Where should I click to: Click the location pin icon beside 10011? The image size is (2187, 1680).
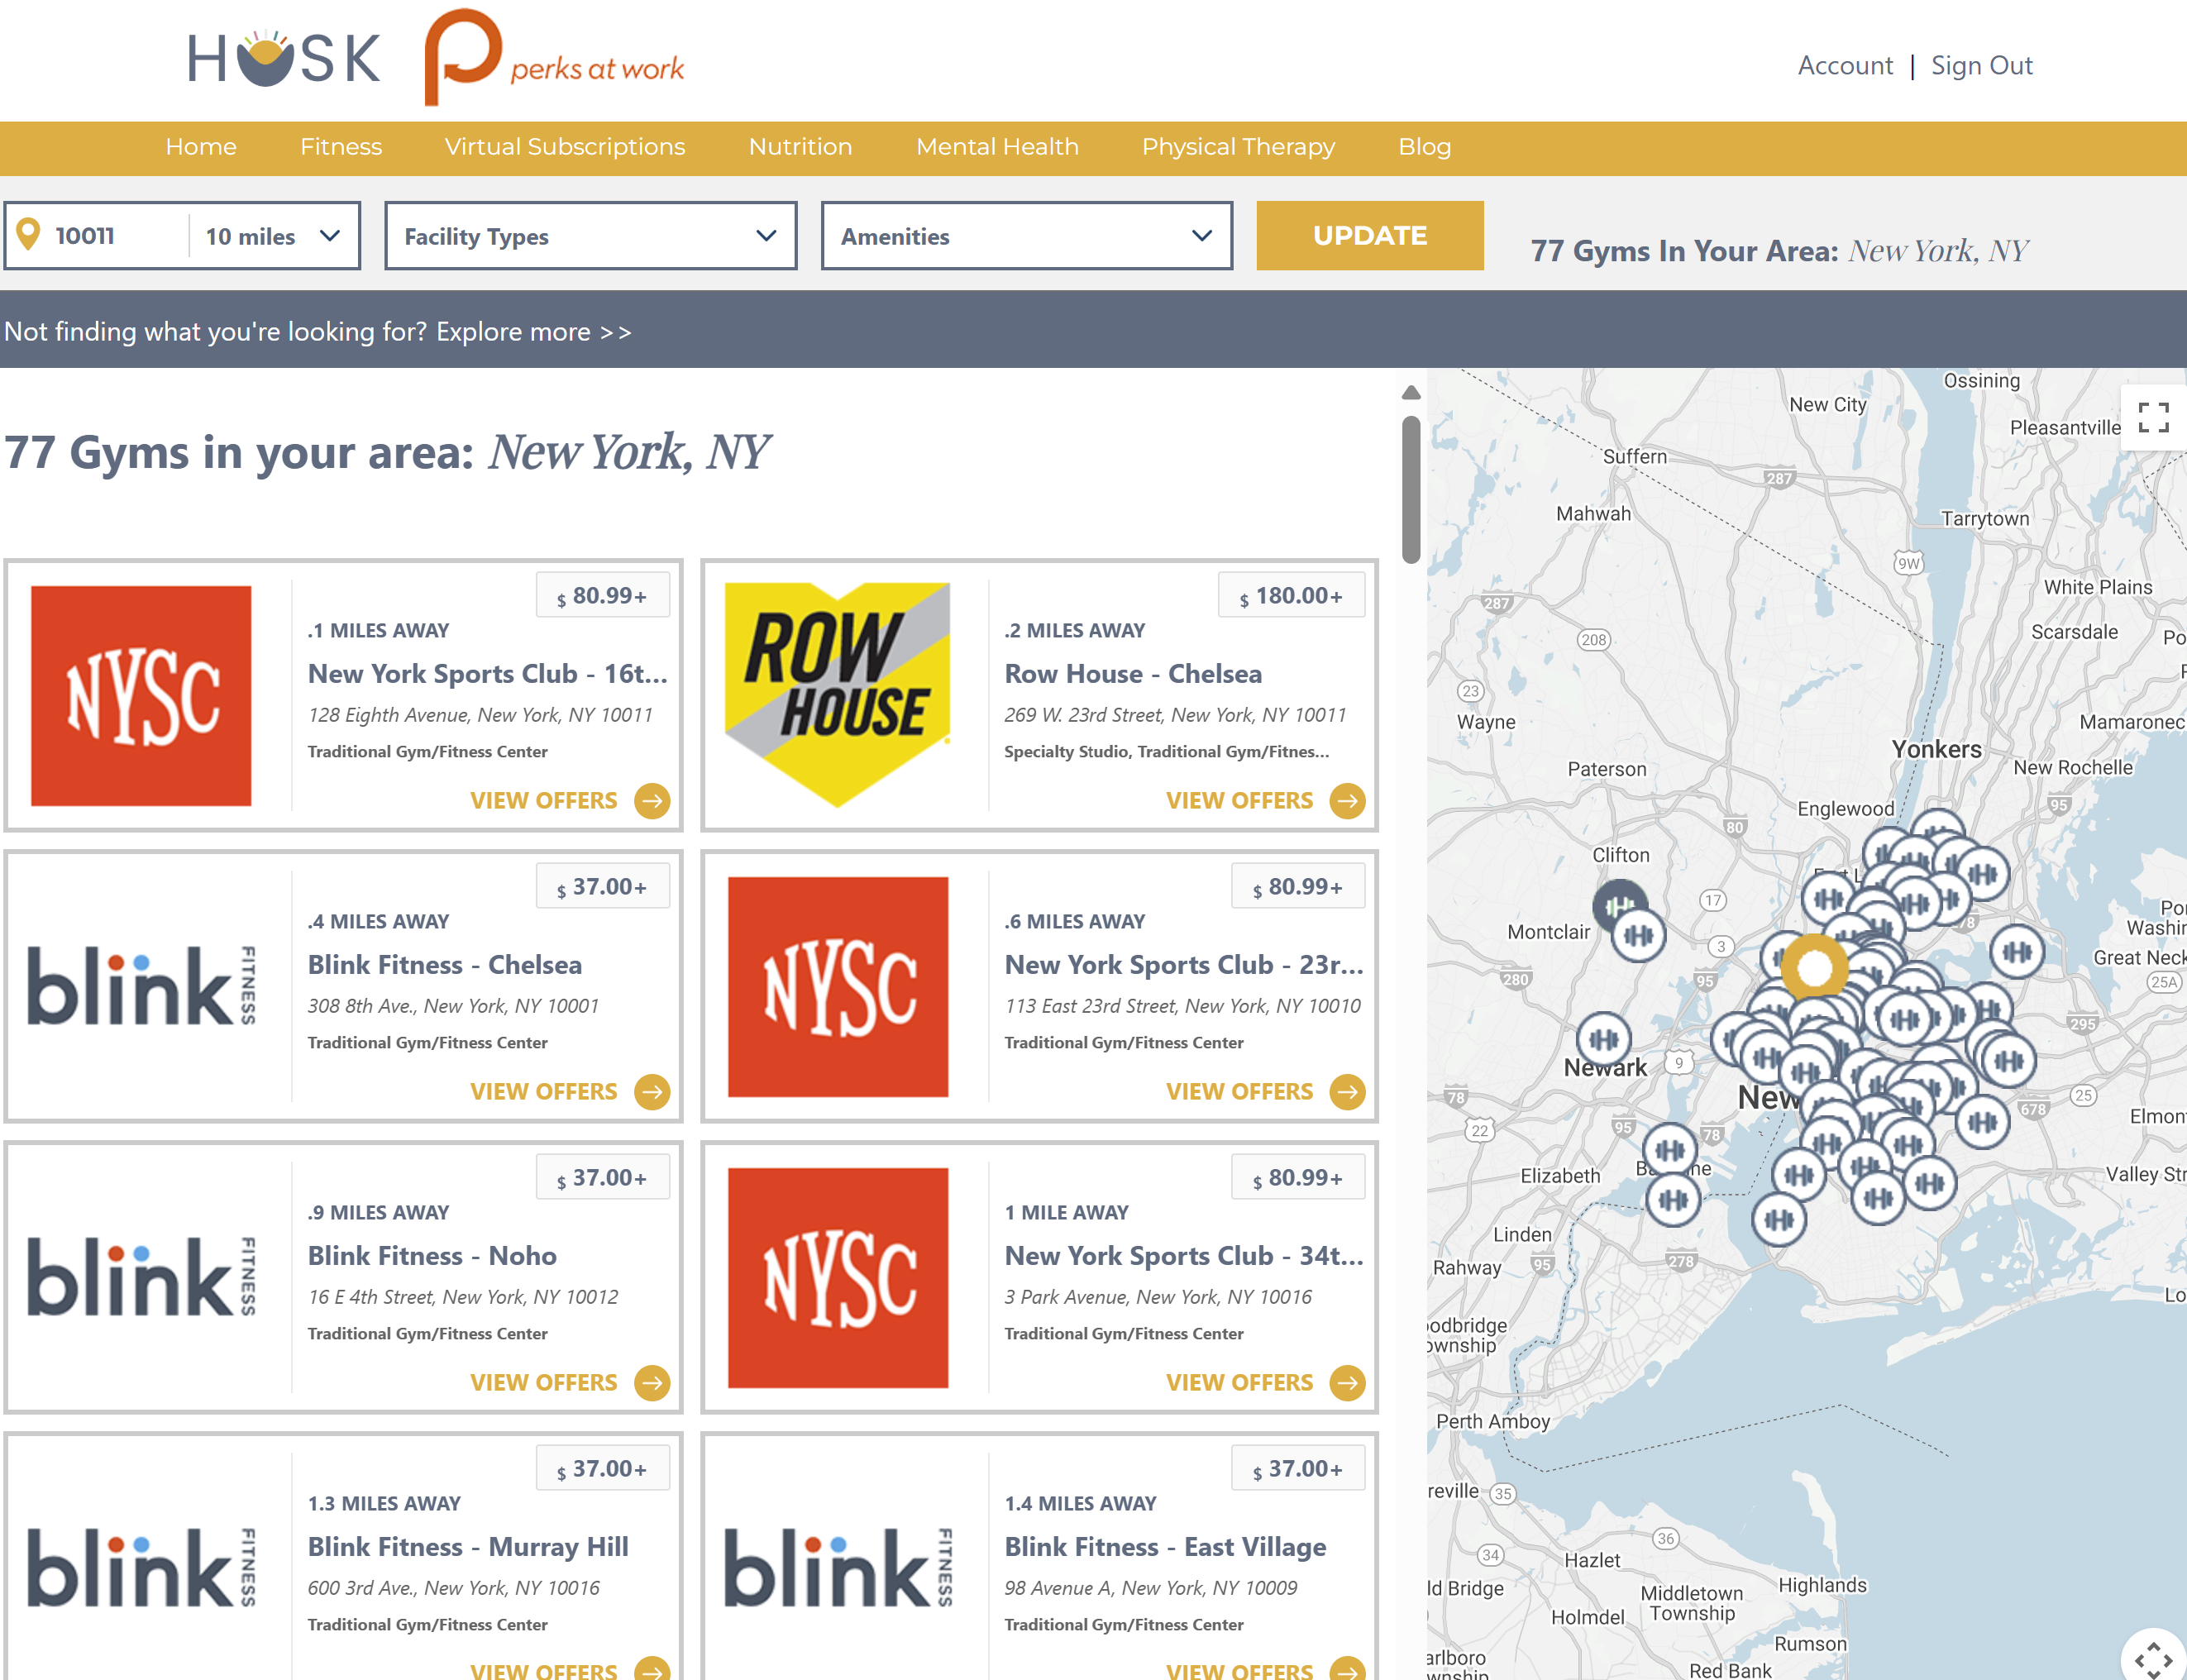tap(29, 235)
